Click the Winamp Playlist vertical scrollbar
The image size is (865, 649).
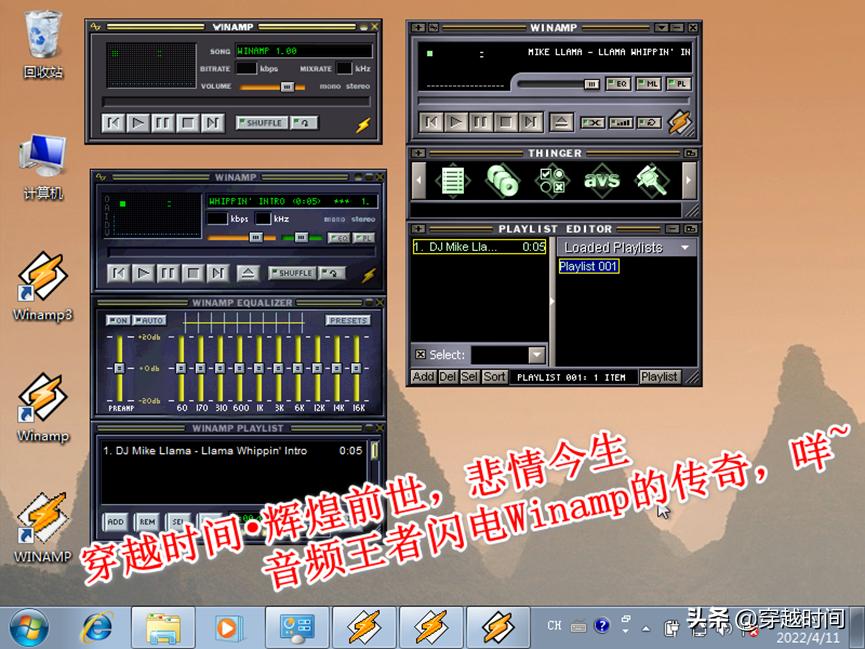[x=375, y=450]
